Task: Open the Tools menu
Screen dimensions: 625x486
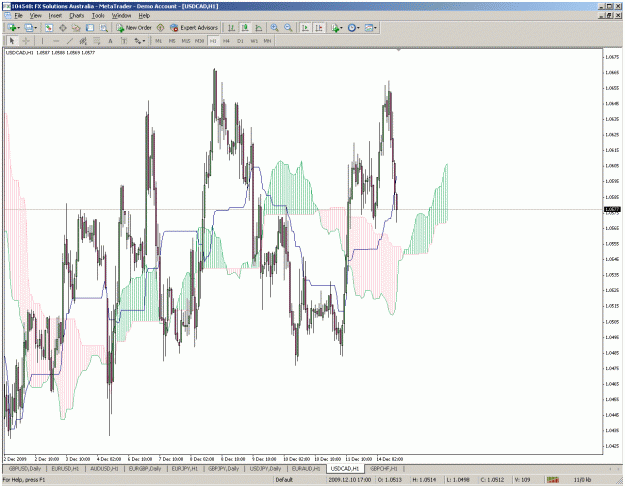Action: [x=98, y=16]
